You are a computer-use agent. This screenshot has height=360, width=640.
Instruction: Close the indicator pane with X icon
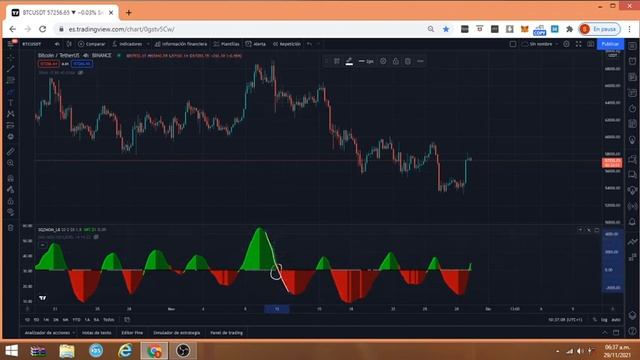(589, 230)
